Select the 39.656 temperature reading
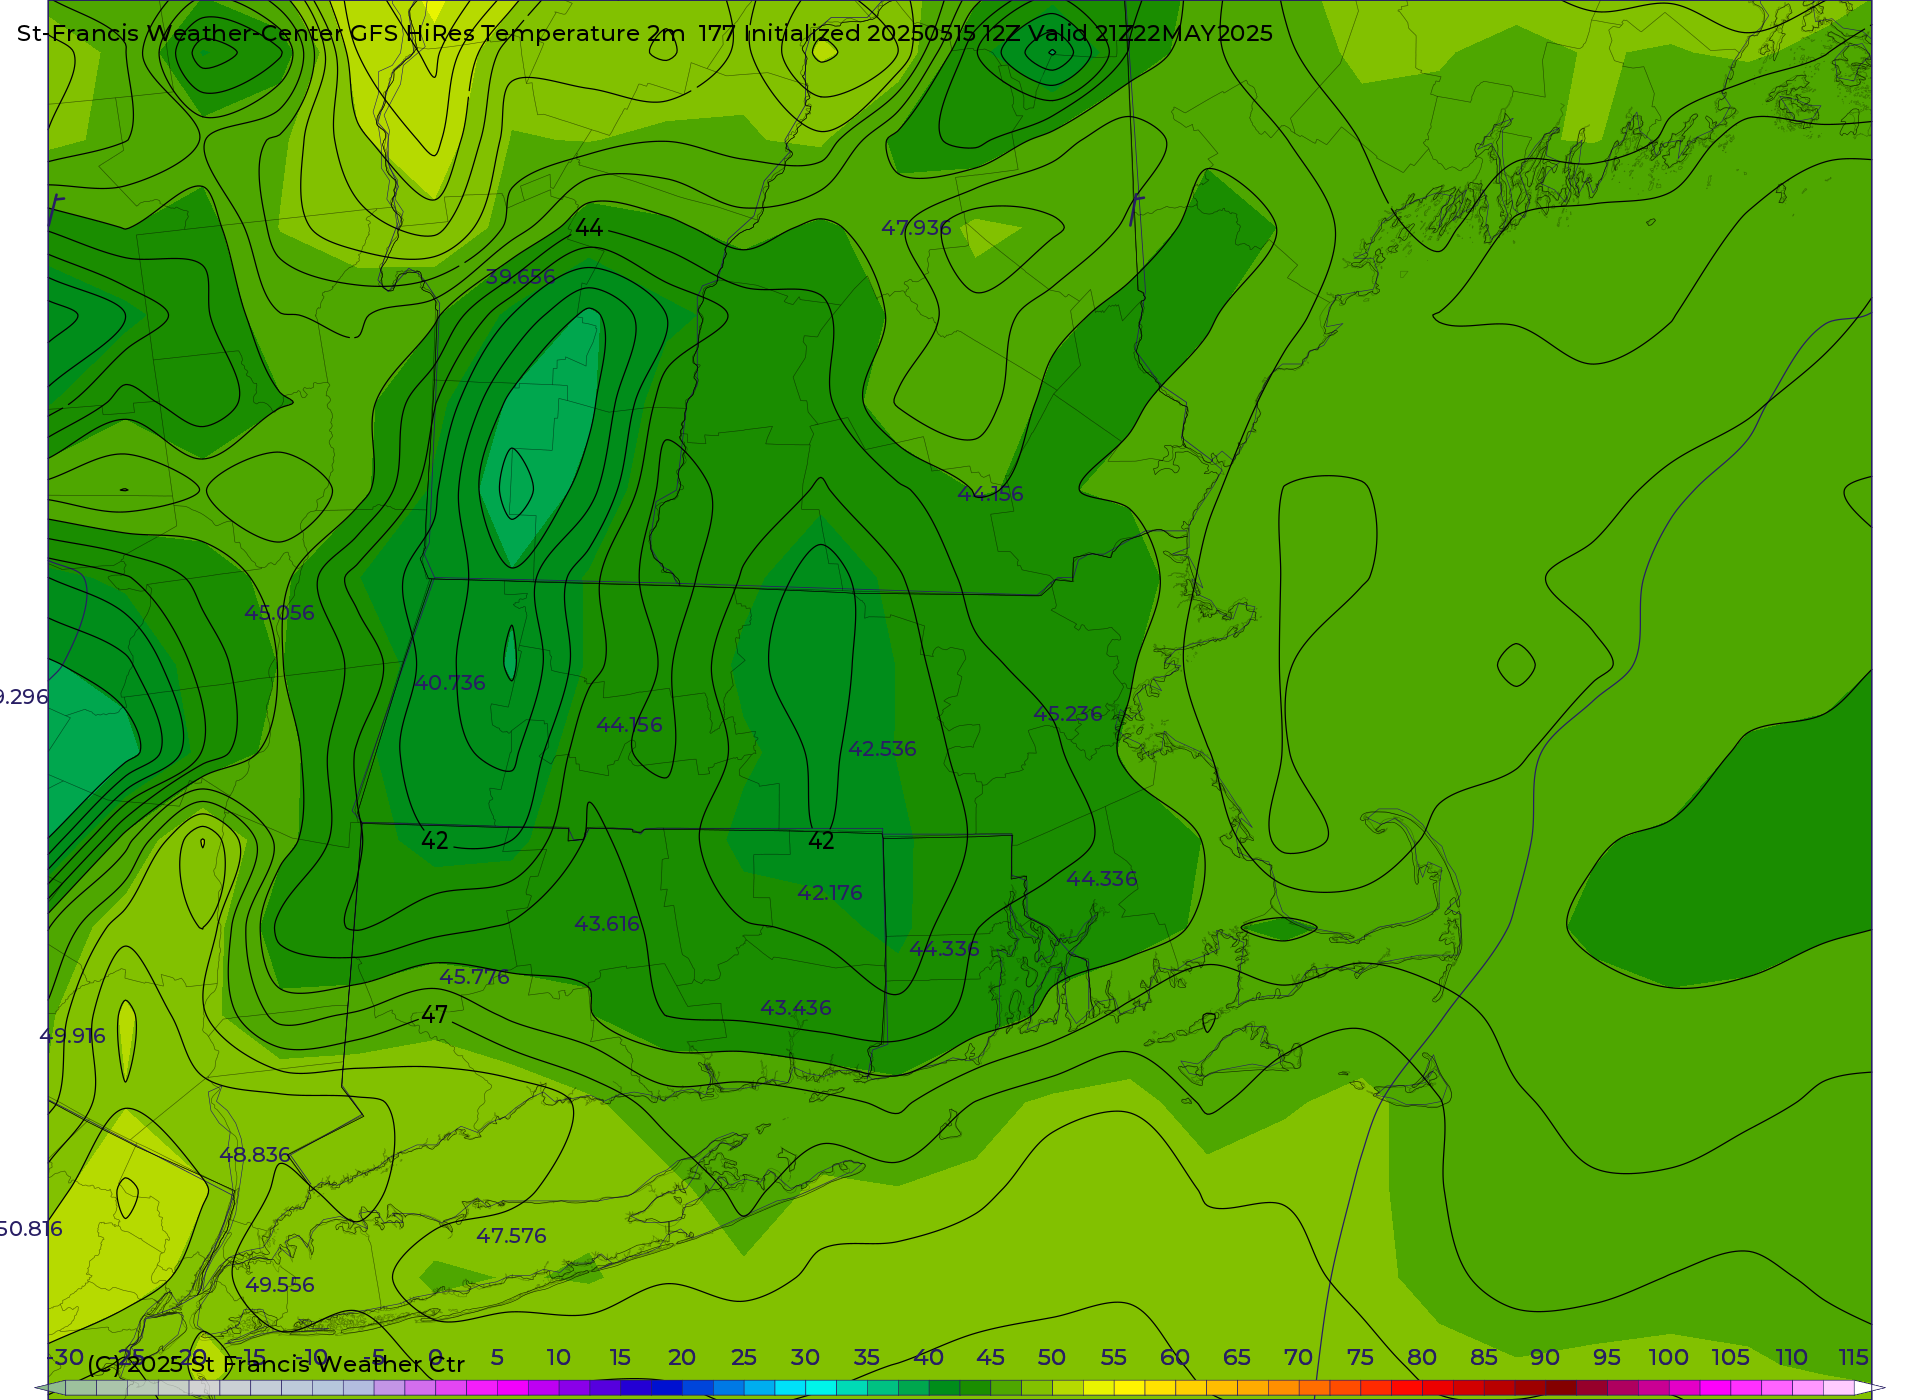 520,277
